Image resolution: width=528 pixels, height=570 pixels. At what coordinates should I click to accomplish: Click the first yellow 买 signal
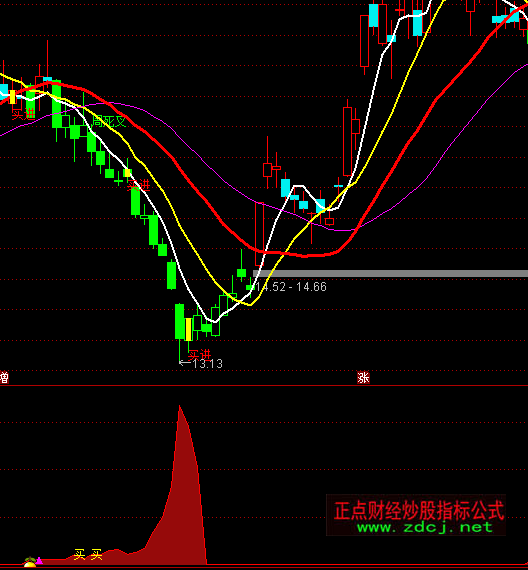coord(79,554)
